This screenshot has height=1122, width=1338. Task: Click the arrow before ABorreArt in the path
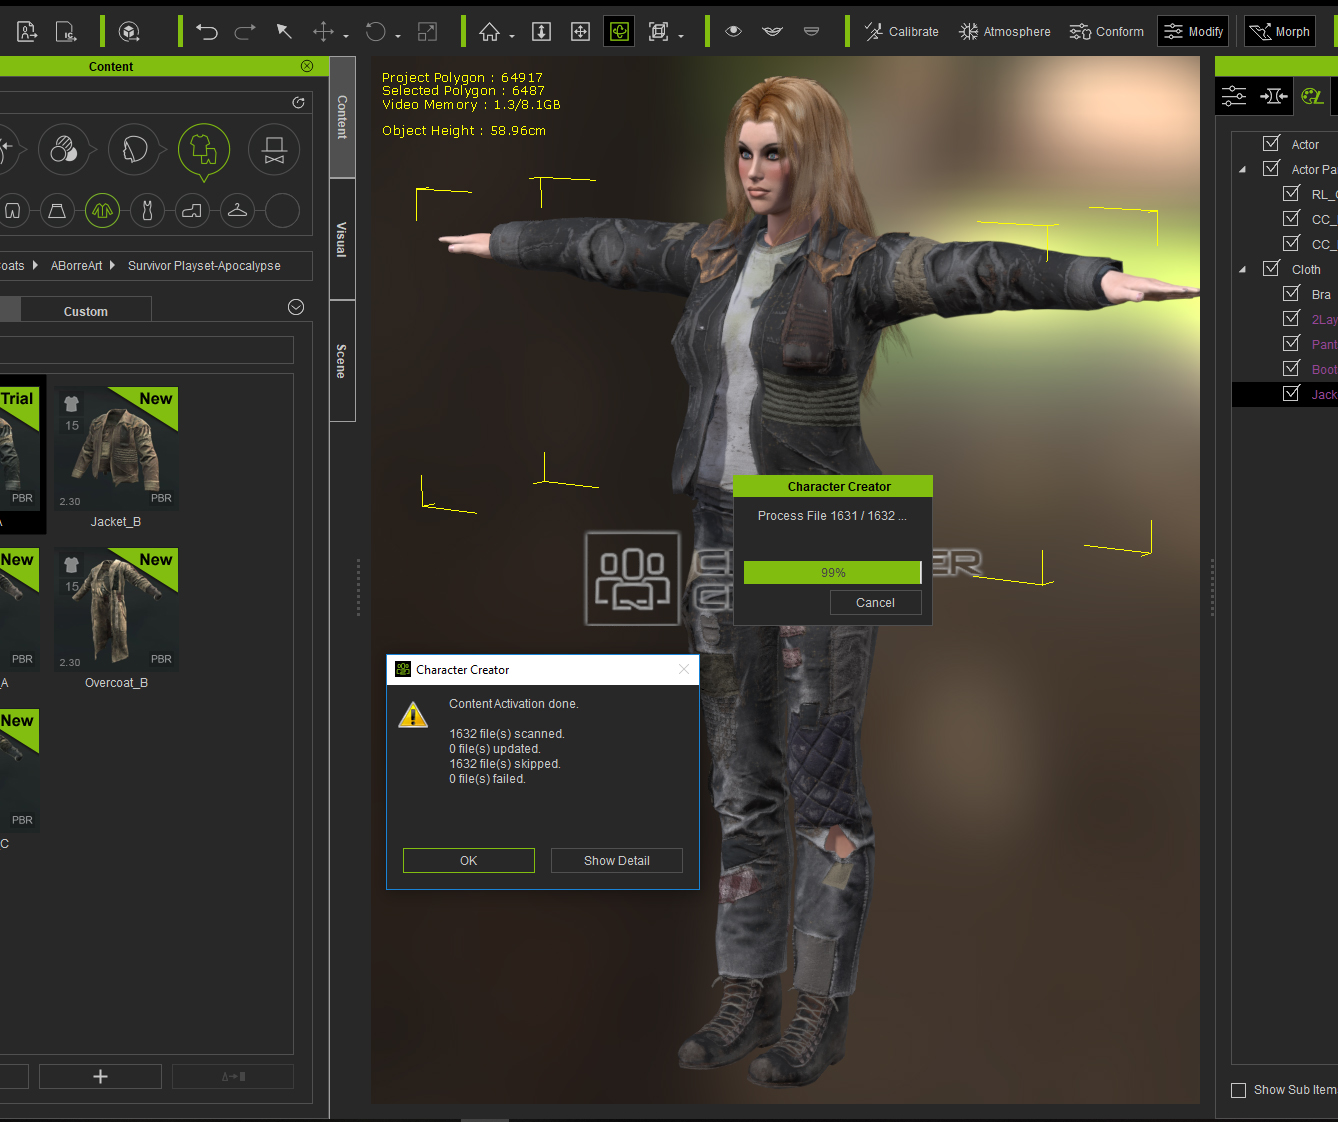click(x=35, y=265)
